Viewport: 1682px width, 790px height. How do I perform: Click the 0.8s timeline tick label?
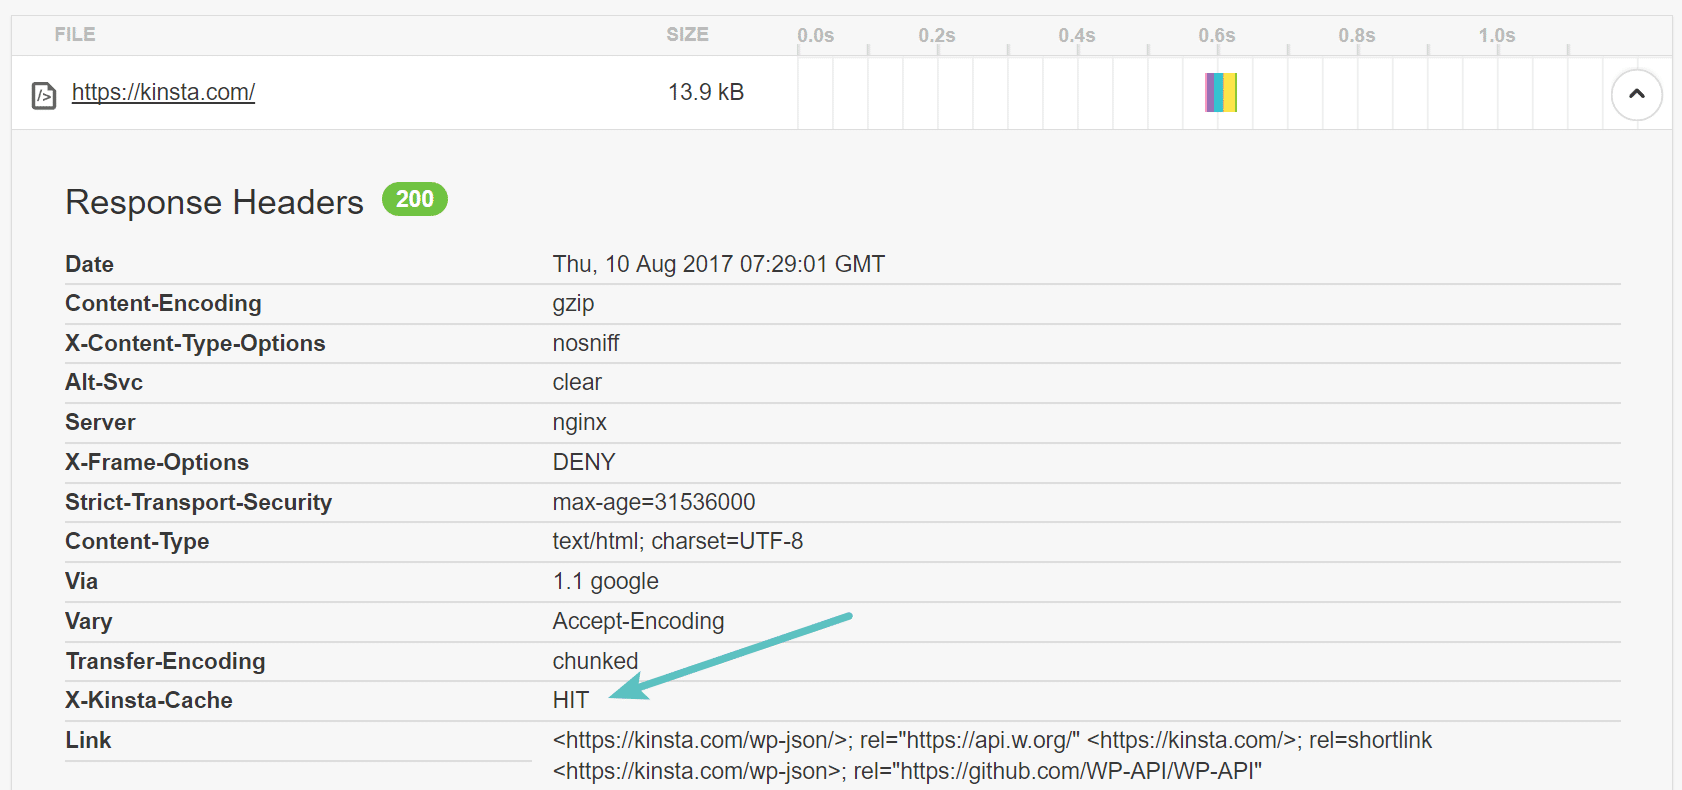click(x=1357, y=35)
